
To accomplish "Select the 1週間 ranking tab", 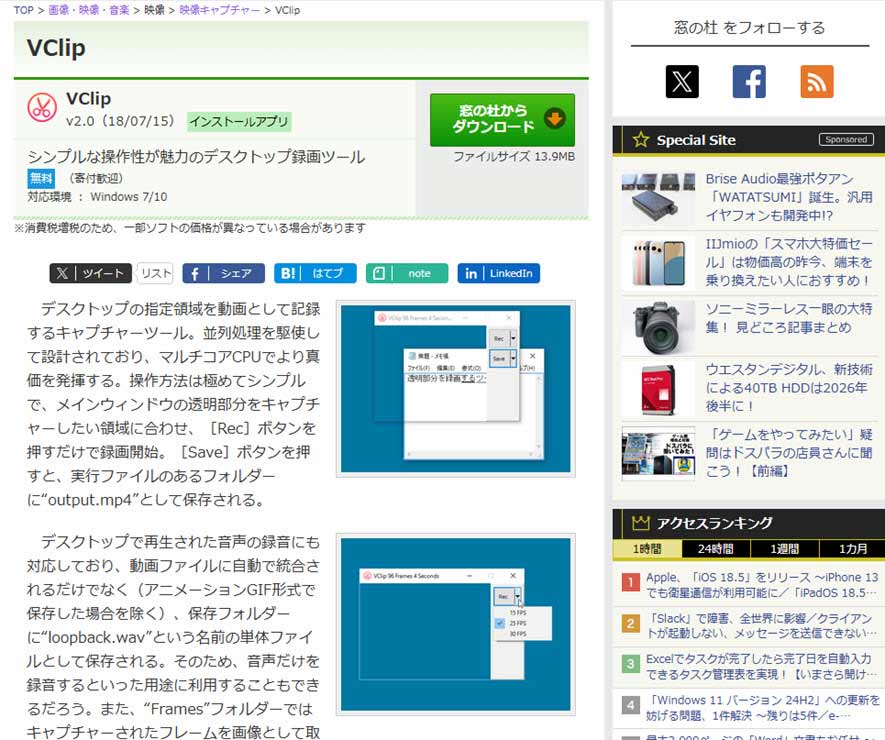I will coord(785,549).
